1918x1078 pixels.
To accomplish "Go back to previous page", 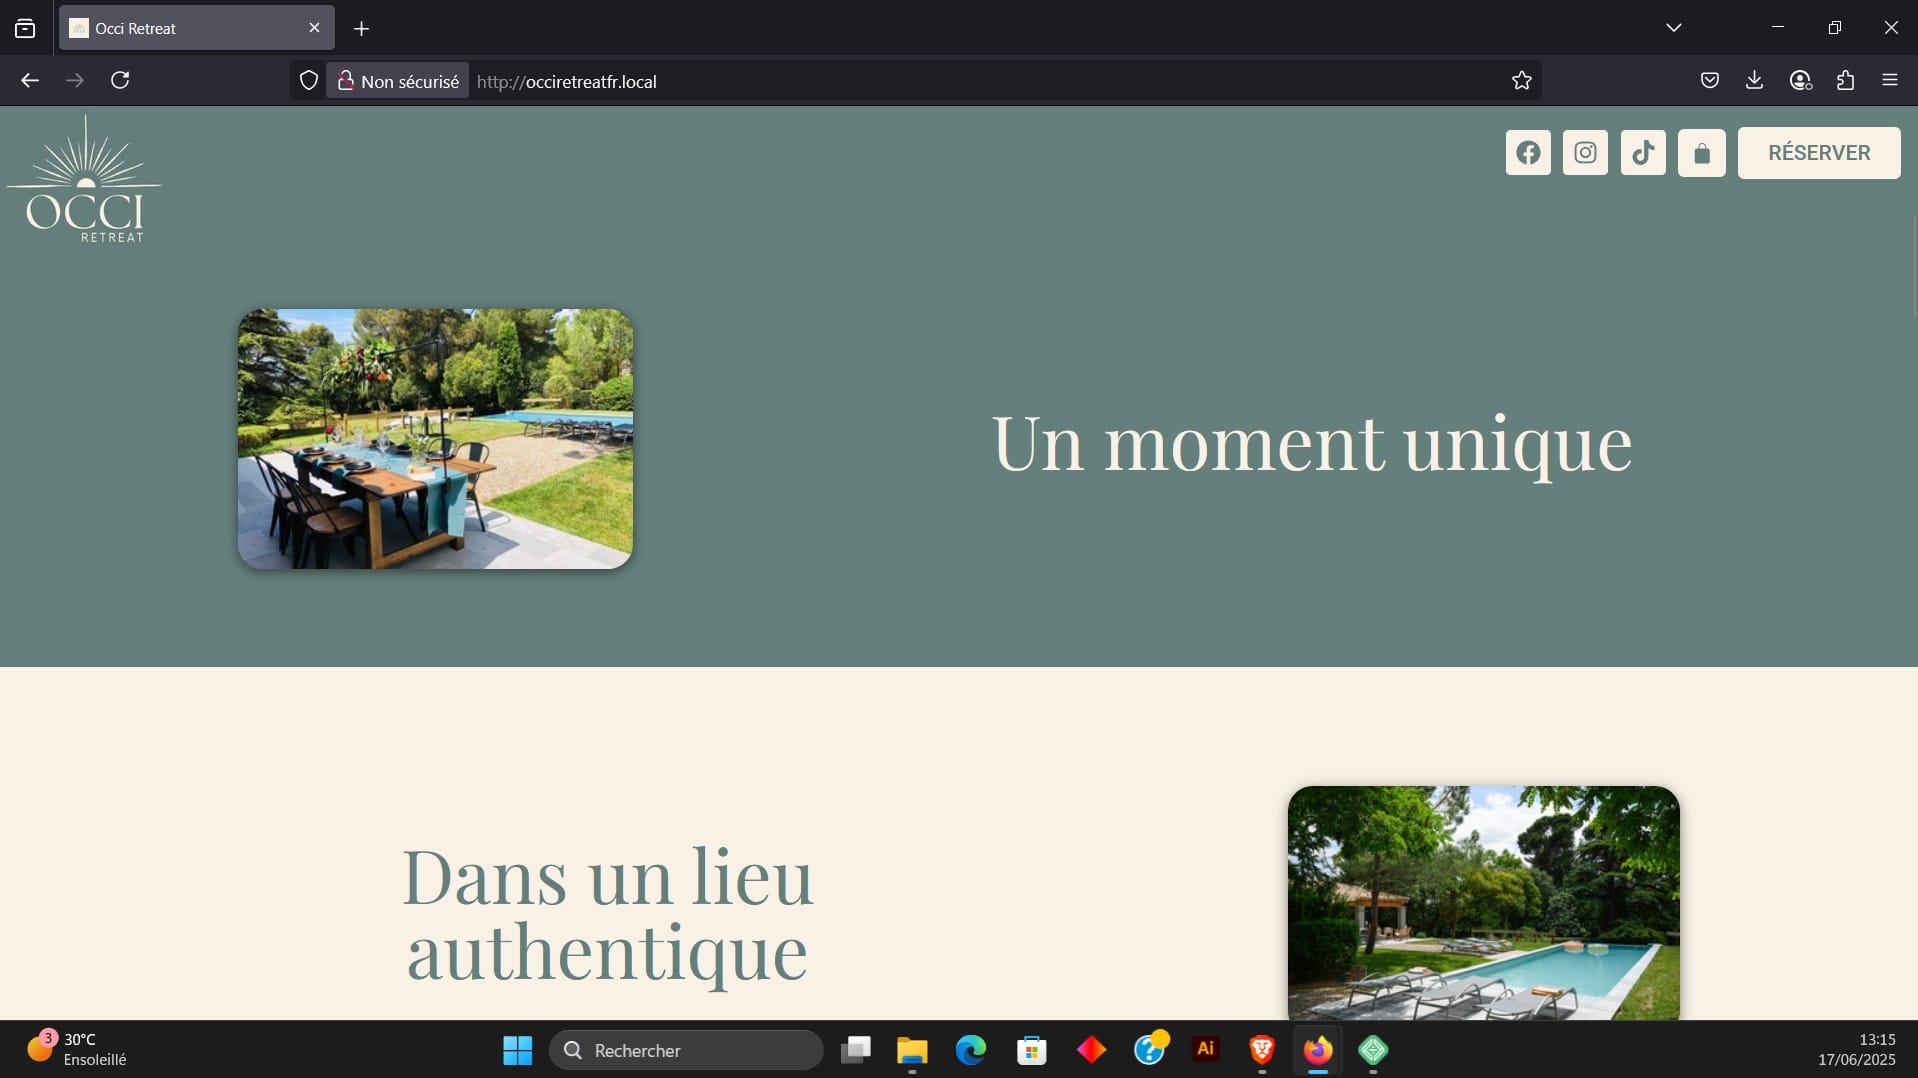I will click(x=30, y=81).
